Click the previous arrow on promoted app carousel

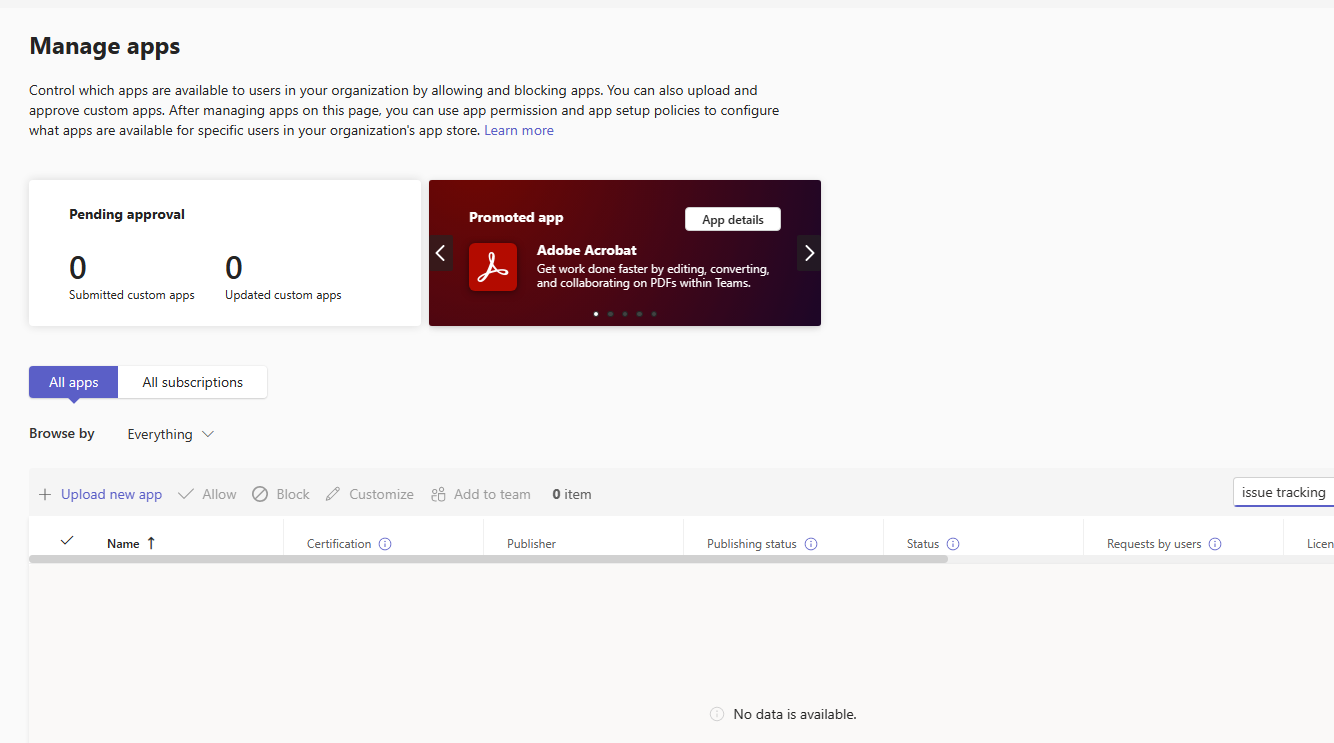(x=441, y=253)
